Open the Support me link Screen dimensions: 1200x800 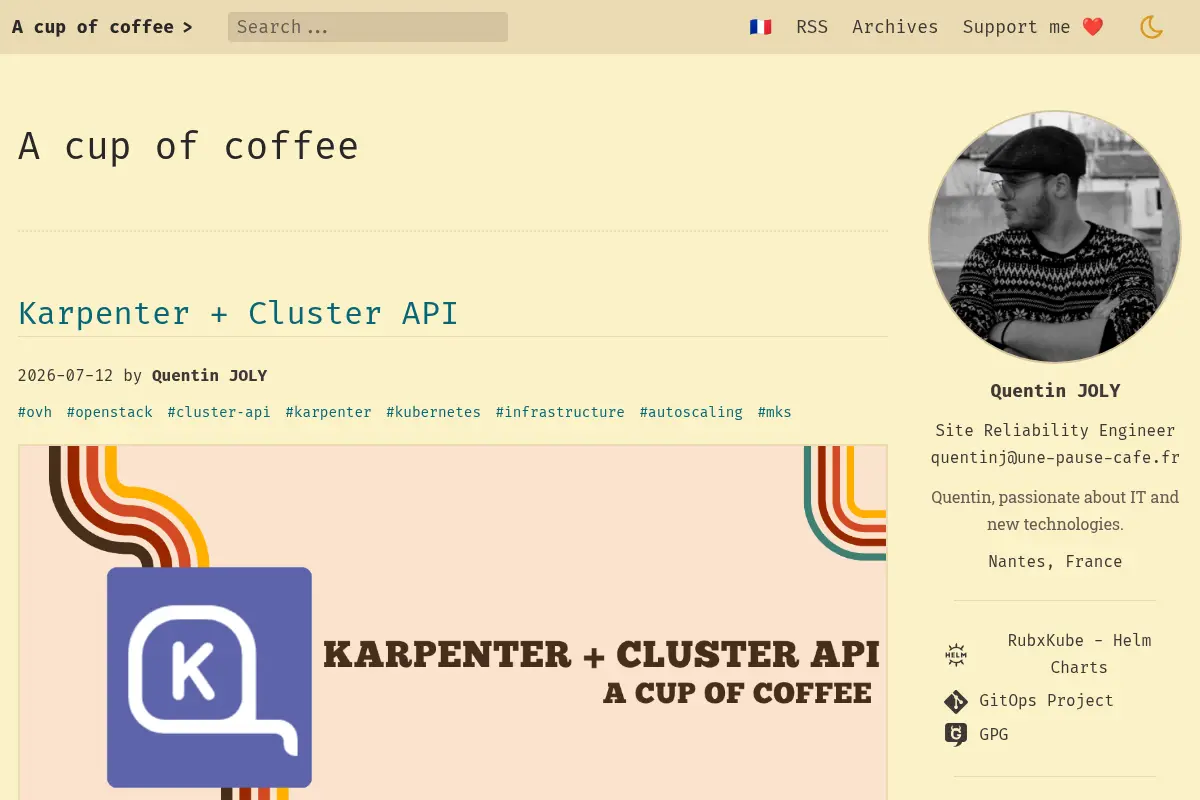[1033, 27]
